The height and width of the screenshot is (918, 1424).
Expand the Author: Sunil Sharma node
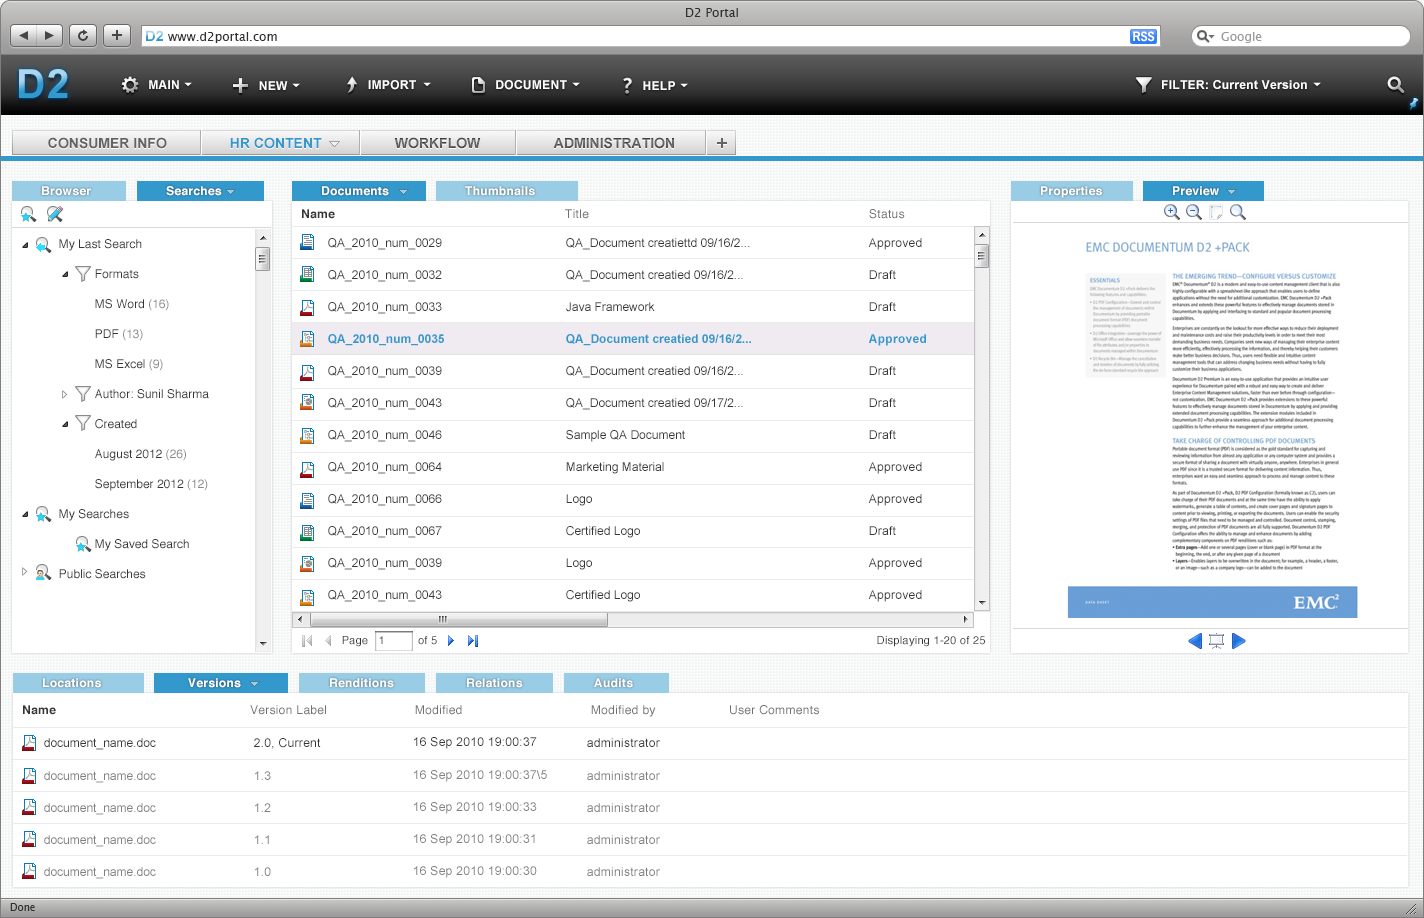coord(65,394)
